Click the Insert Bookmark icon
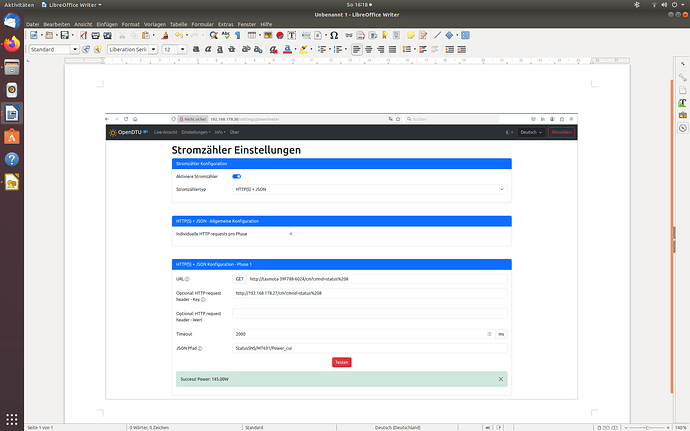Viewport: 690px width, 431px height. pyautogui.click(x=385, y=35)
